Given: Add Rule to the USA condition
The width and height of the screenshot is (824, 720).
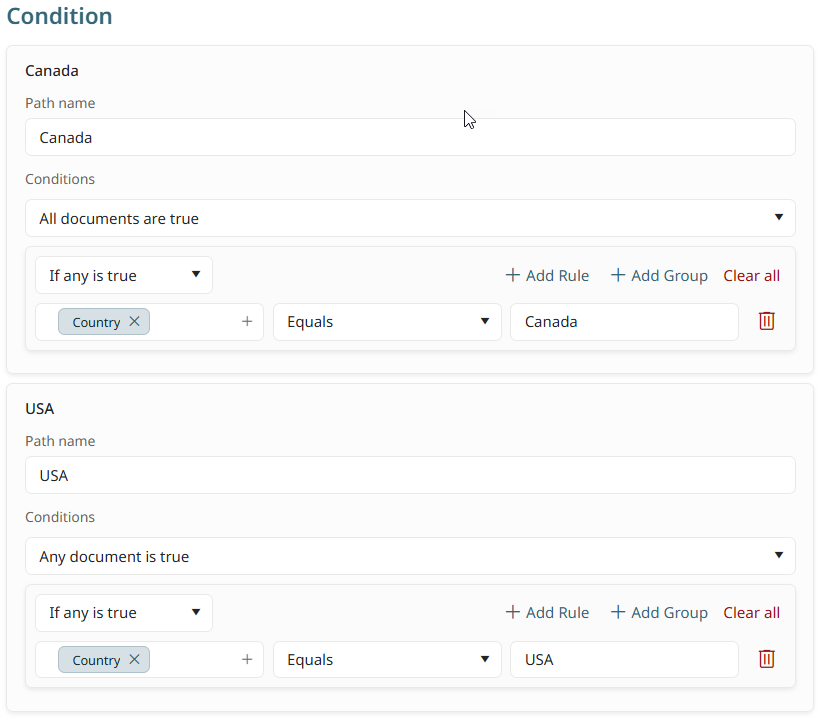Looking at the screenshot, I should tap(547, 613).
